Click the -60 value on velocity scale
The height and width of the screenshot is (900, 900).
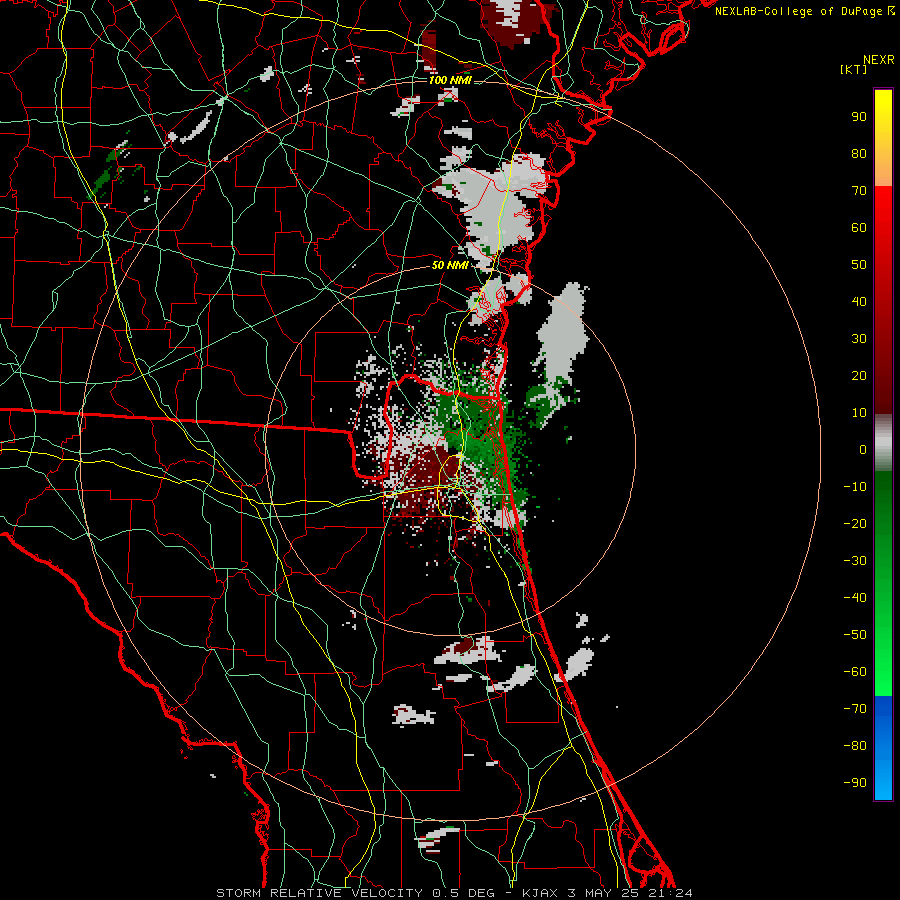pos(855,672)
